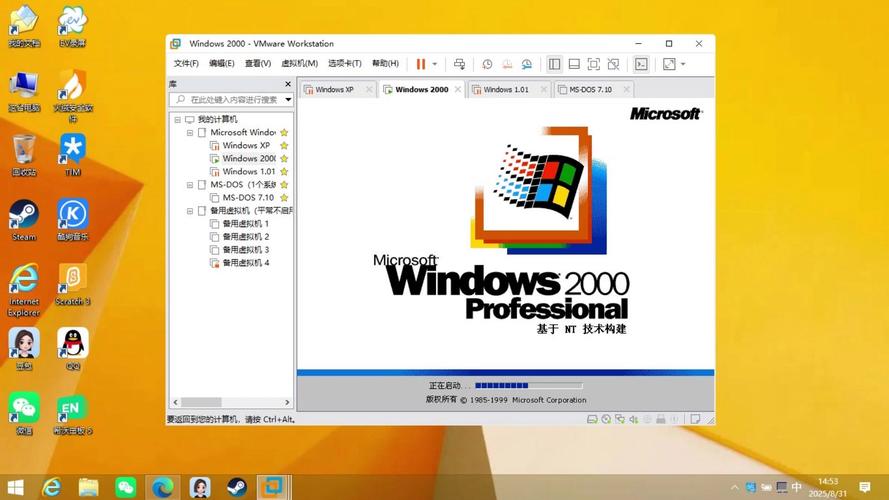The height and width of the screenshot is (500, 889).
Task: Open the message log status icon
Action: click(x=695, y=420)
